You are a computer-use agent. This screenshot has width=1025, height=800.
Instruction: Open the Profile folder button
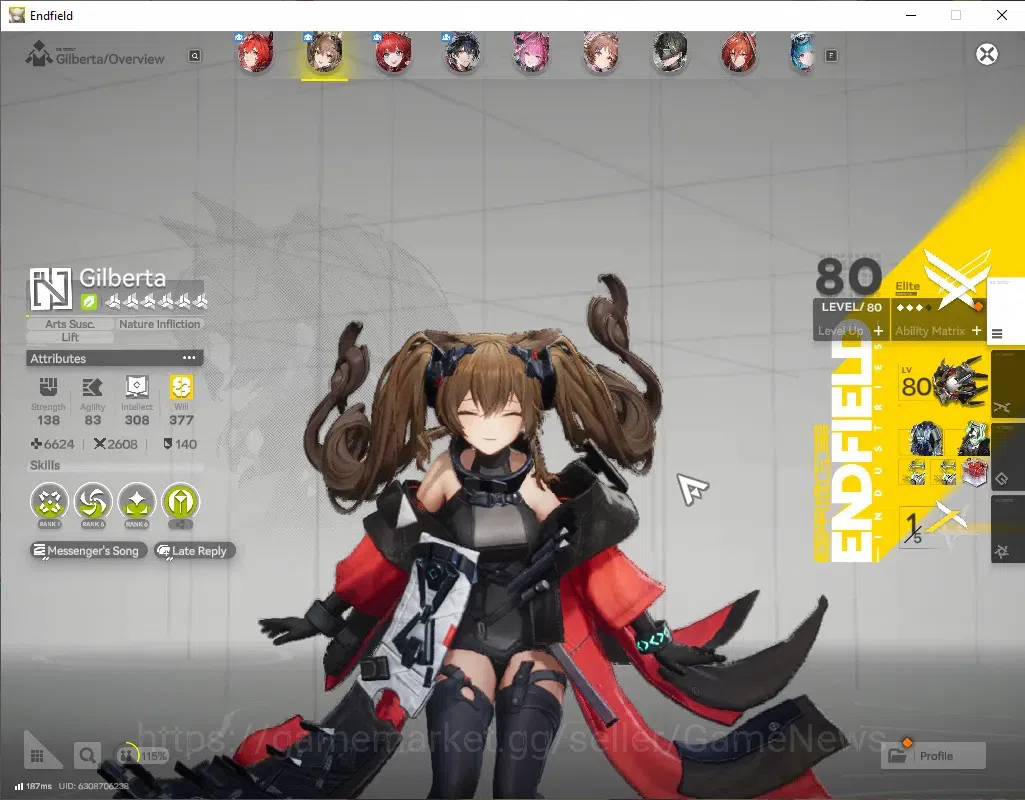tap(933, 756)
